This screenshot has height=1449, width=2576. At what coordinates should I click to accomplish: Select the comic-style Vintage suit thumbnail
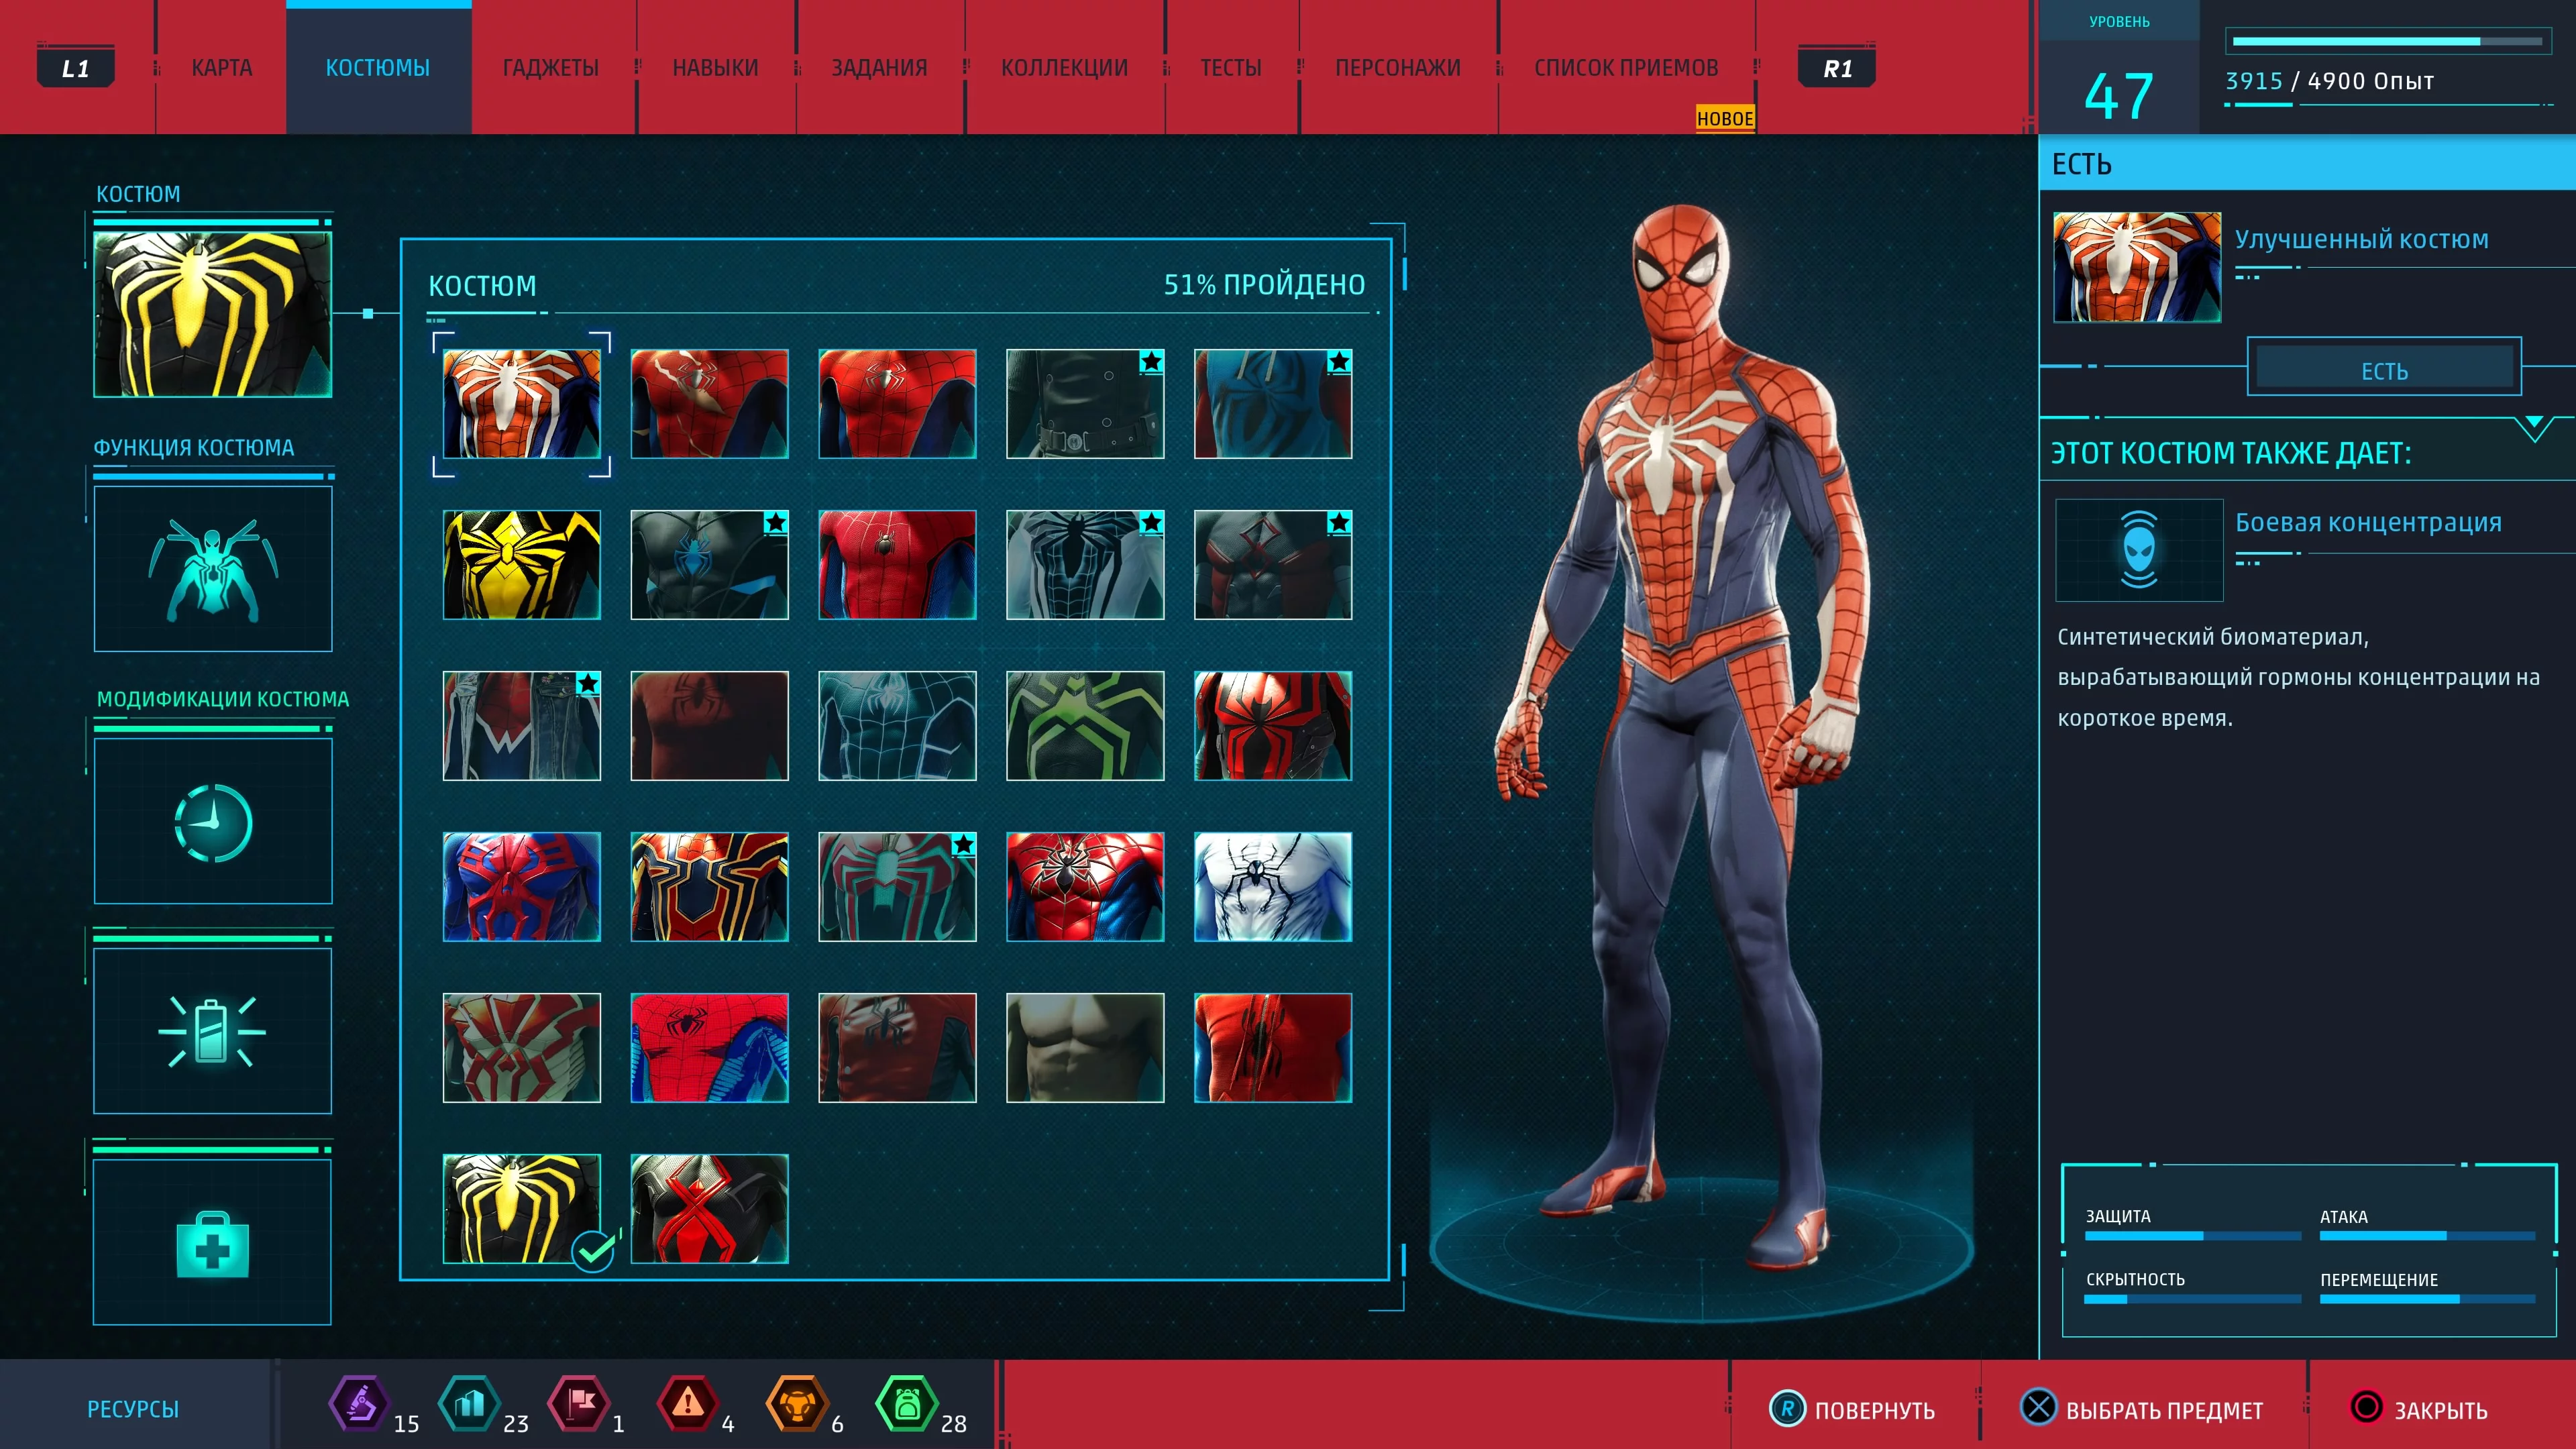(x=710, y=1048)
